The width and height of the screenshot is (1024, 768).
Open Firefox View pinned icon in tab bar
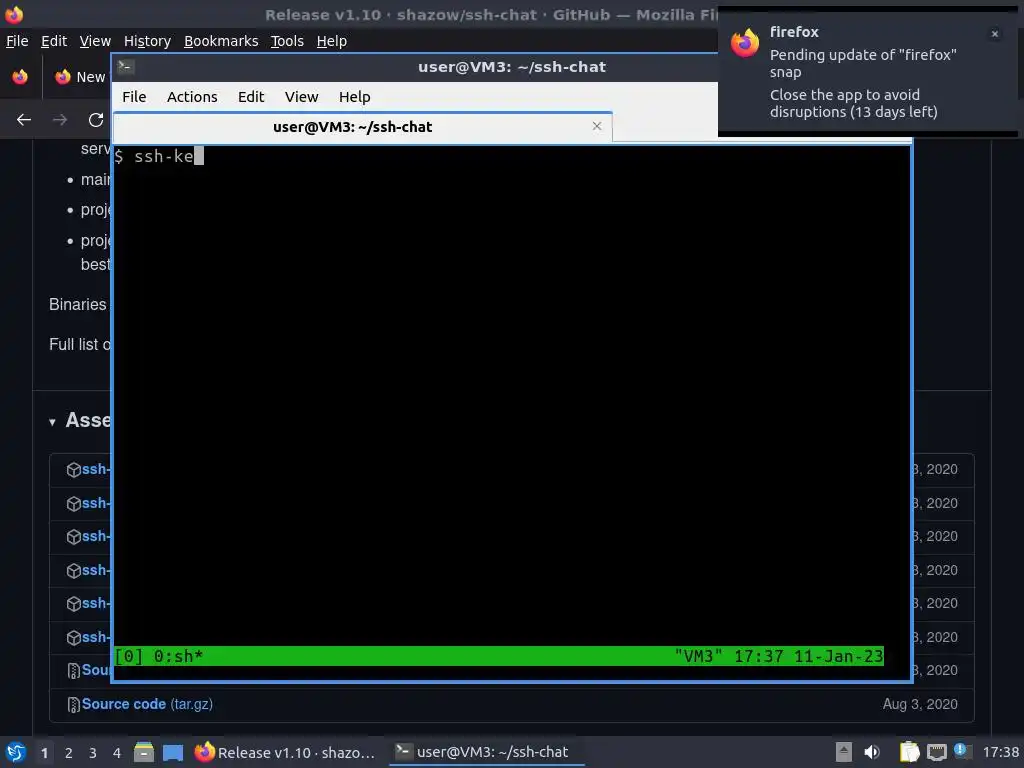coord(20,77)
